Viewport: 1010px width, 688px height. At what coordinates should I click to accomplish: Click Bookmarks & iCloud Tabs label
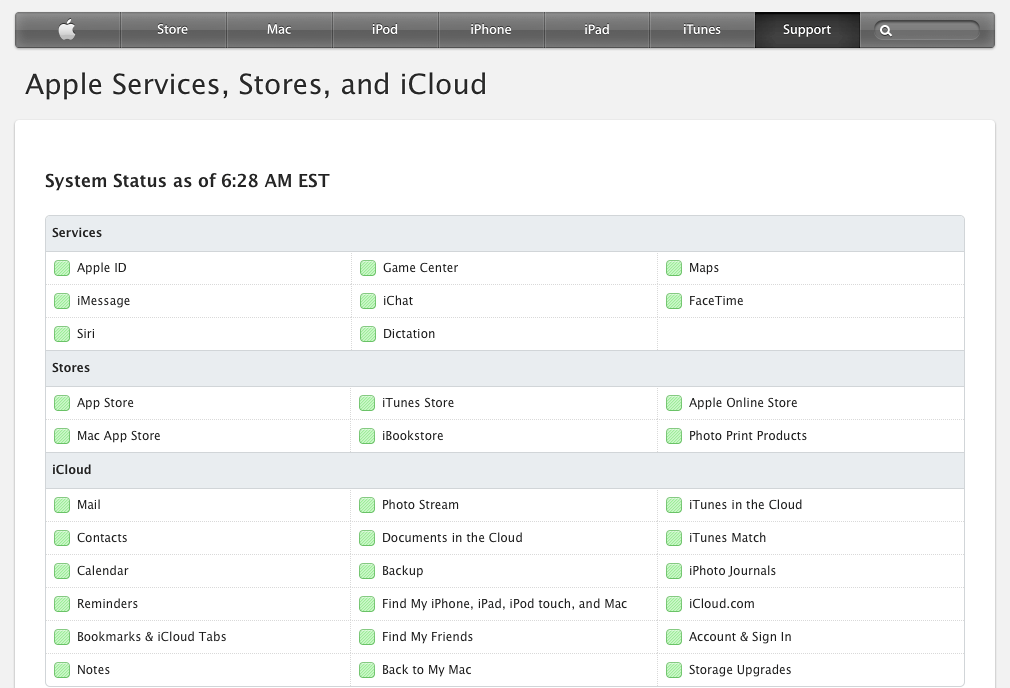(x=151, y=636)
